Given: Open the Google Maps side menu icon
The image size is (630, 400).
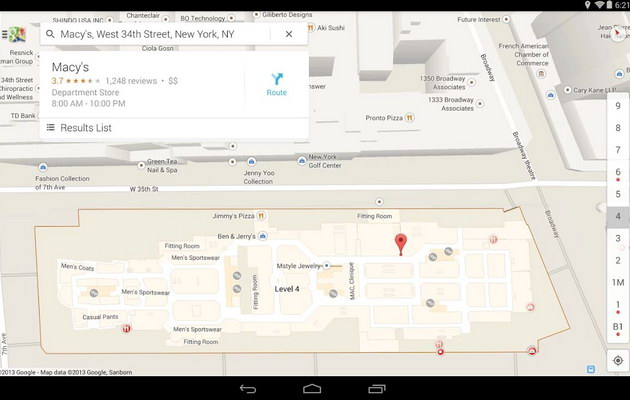Looking at the screenshot, I should 14,35.
